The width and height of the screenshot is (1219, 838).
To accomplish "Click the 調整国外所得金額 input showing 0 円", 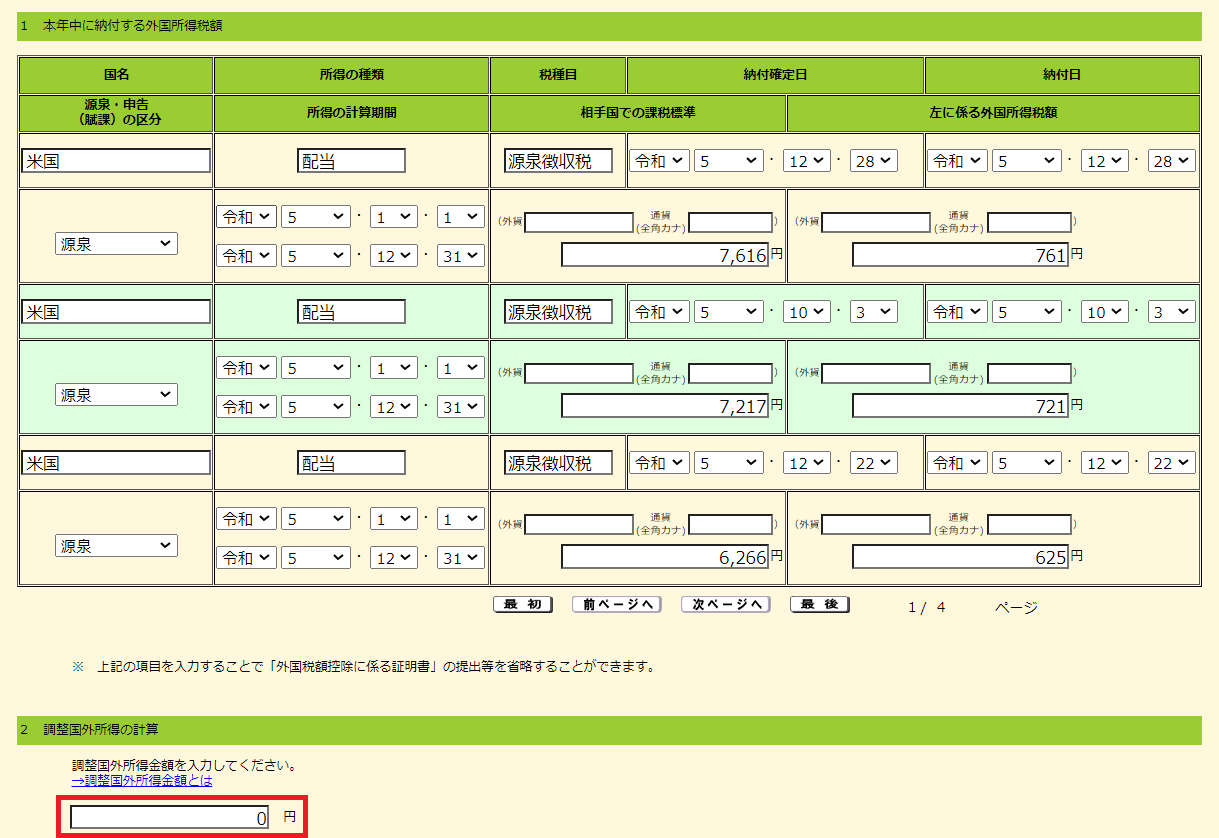I will (170, 818).
